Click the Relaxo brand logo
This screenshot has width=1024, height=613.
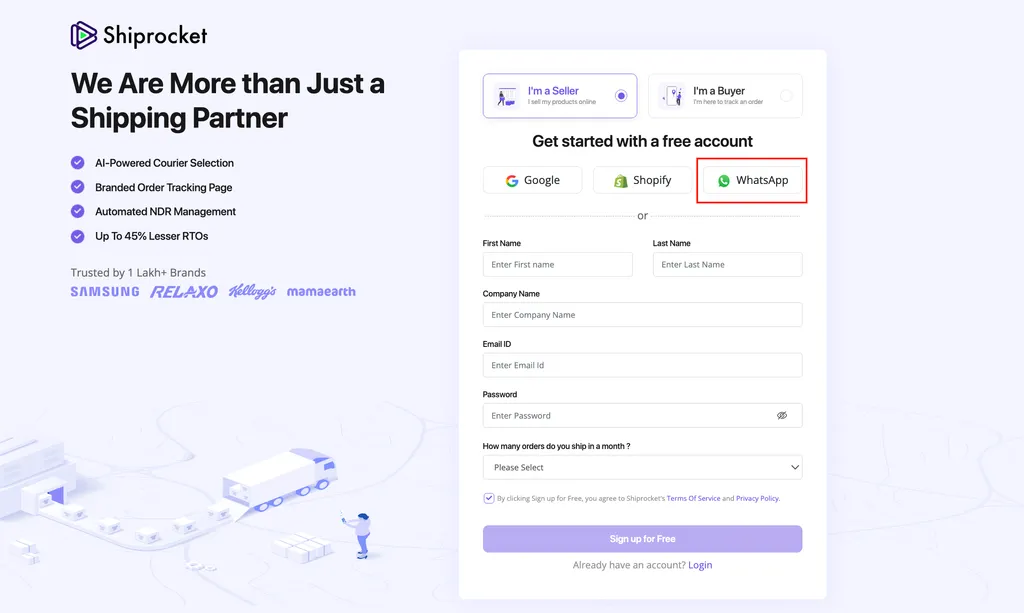pos(184,292)
